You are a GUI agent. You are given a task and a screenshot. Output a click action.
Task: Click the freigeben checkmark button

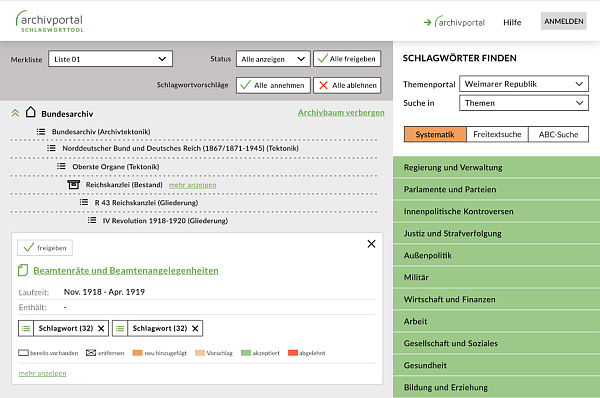pyautogui.click(x=45, y=248)
